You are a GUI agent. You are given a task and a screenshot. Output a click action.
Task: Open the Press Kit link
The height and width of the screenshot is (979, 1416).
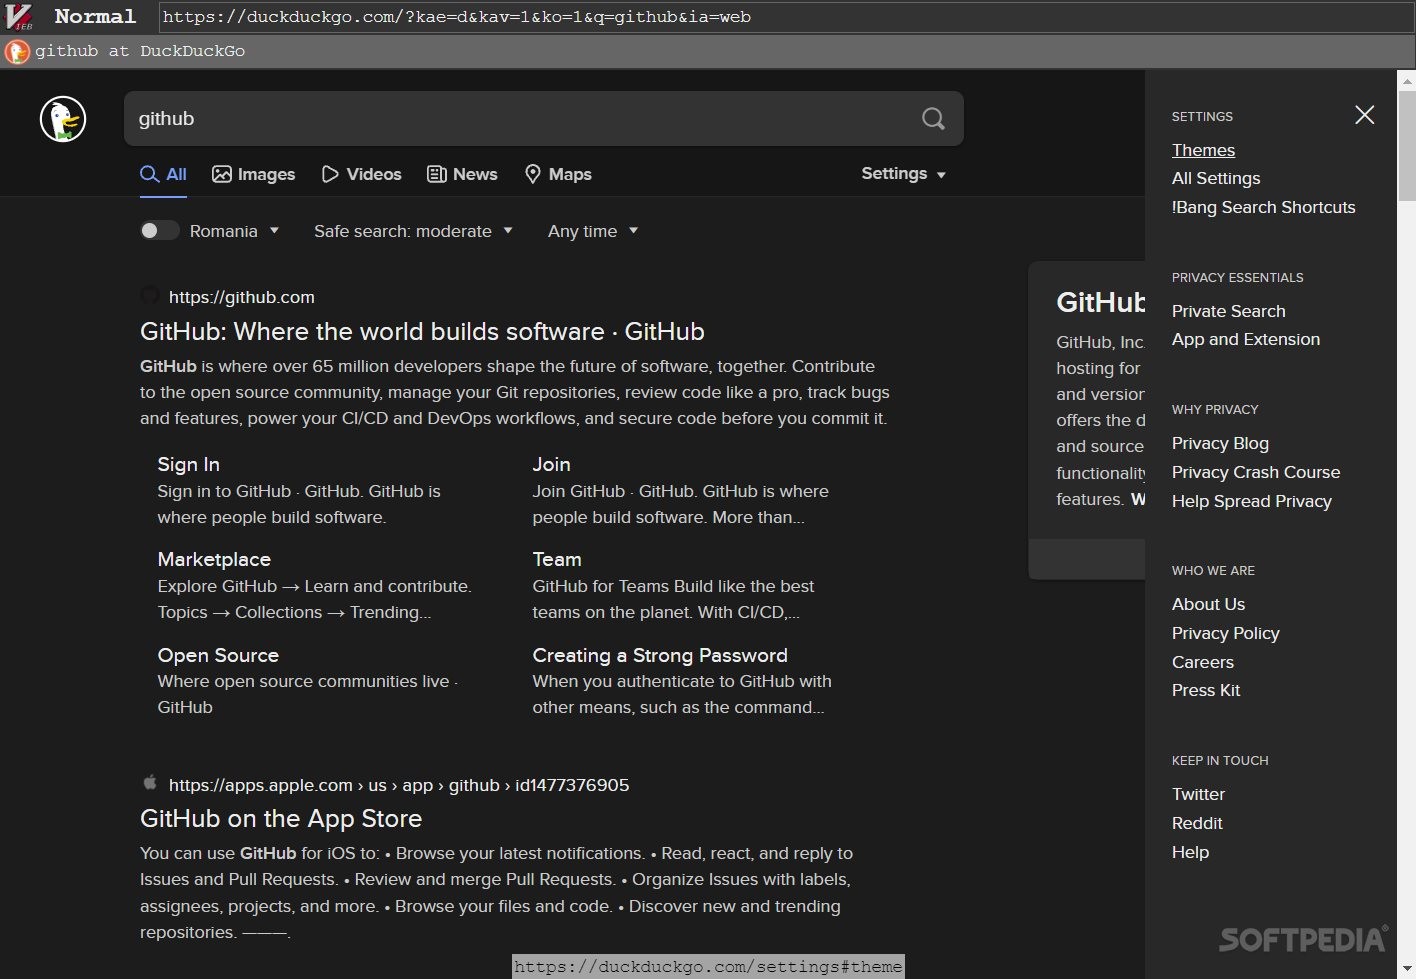1206,690
